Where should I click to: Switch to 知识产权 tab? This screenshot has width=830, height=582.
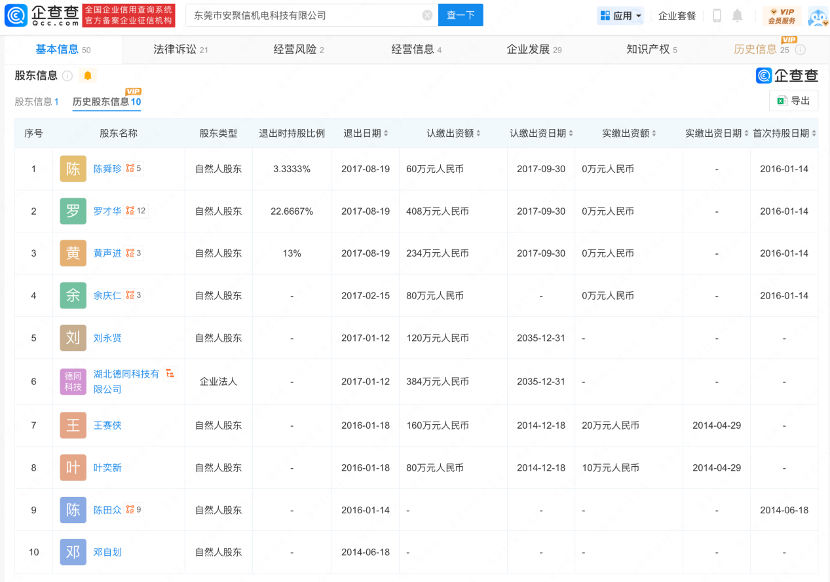[x=652, y=49]
